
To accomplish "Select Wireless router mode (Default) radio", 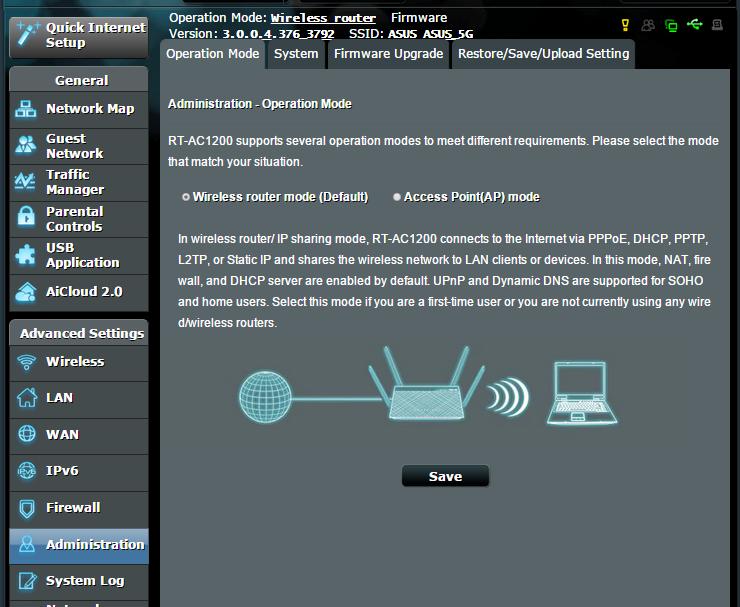I will [x=186, y=197].
